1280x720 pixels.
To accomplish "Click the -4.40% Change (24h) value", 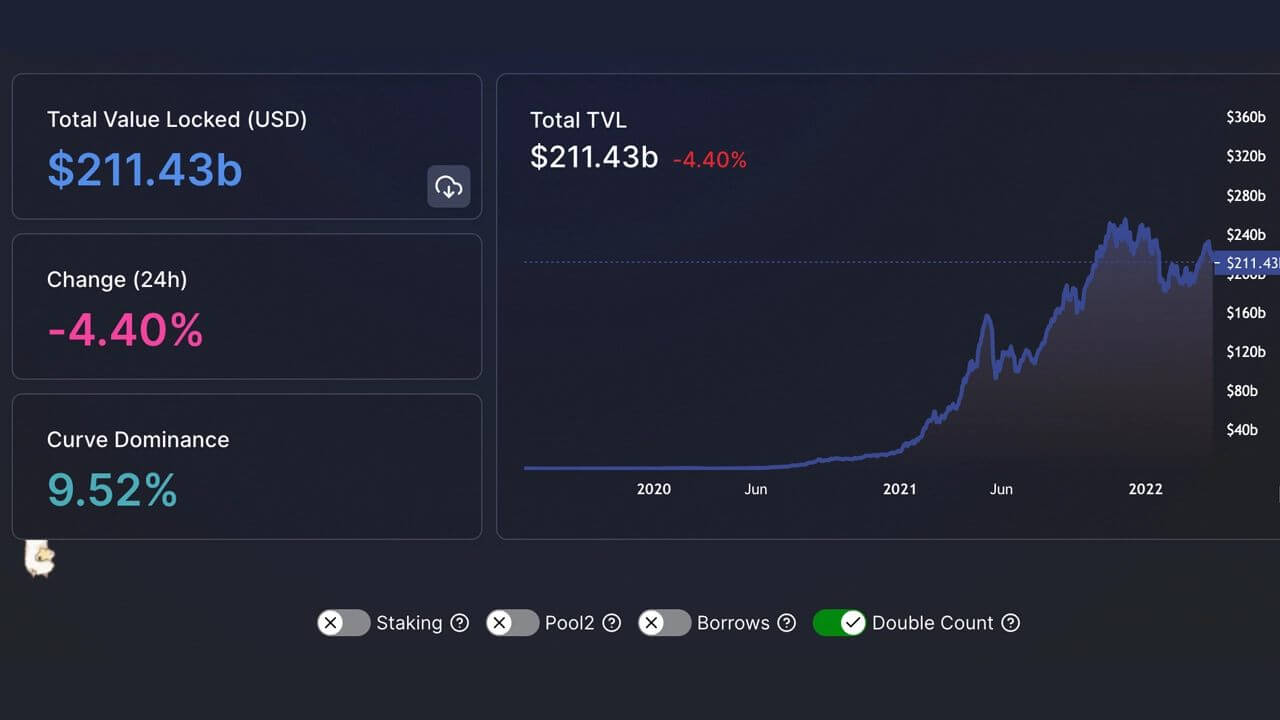I will pyautogui.click(x=125, y=330).
